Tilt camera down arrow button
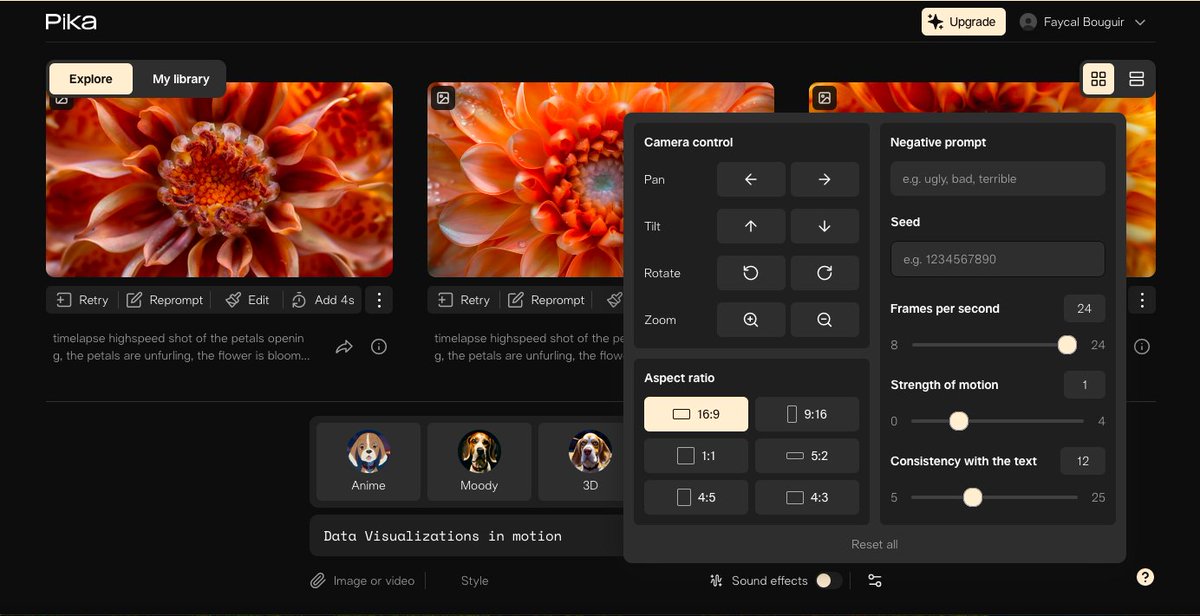Image resolution: width=1200 pixels, height=616 pixels. [x=825, y=226]
